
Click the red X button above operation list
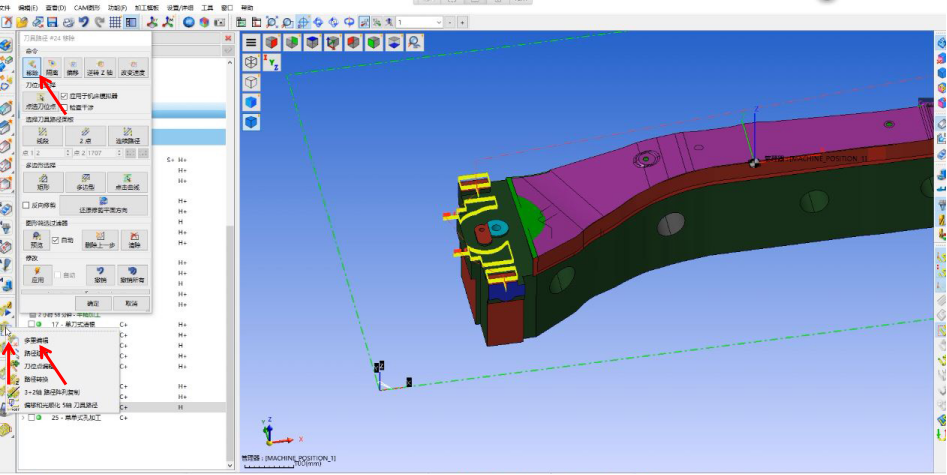[228, 38]
